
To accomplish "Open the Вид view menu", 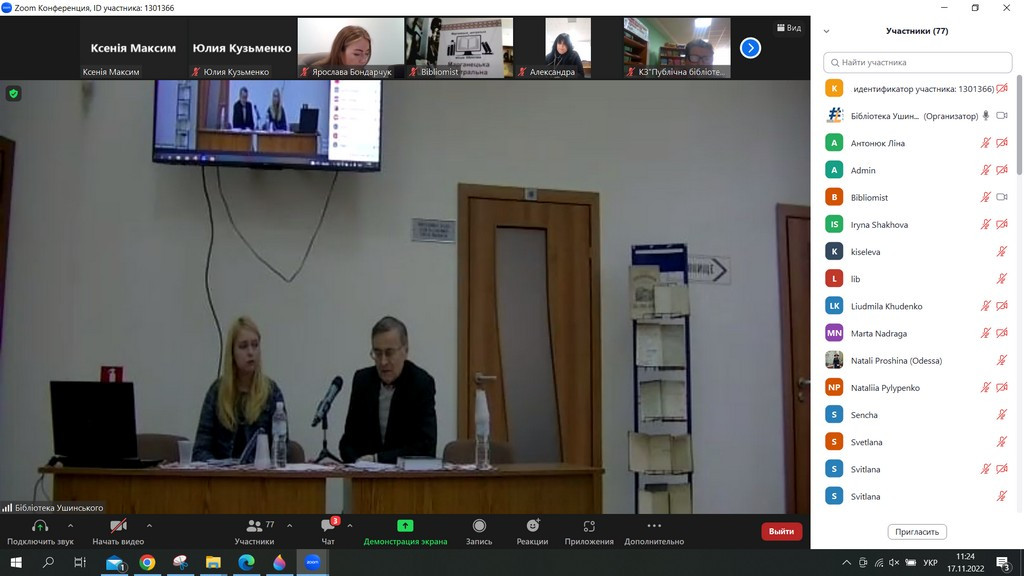I will [789, 28].
